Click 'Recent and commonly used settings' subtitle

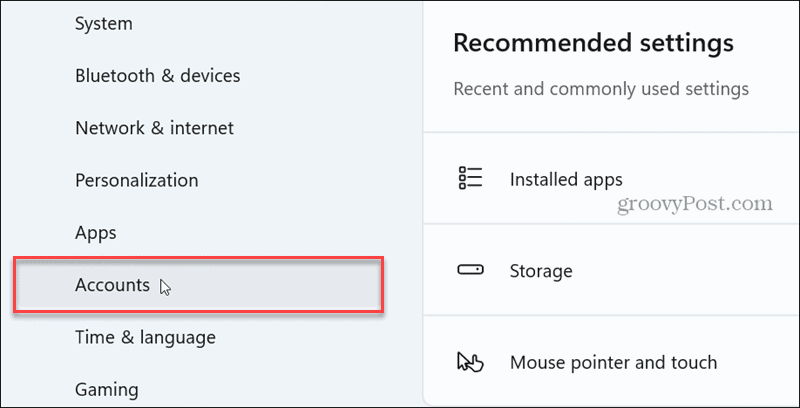601,89
